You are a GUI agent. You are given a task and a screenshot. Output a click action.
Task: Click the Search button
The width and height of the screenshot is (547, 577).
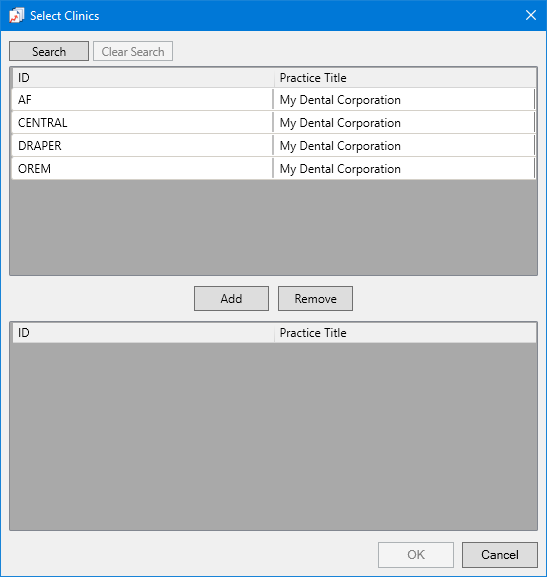(x=49, y=51)
